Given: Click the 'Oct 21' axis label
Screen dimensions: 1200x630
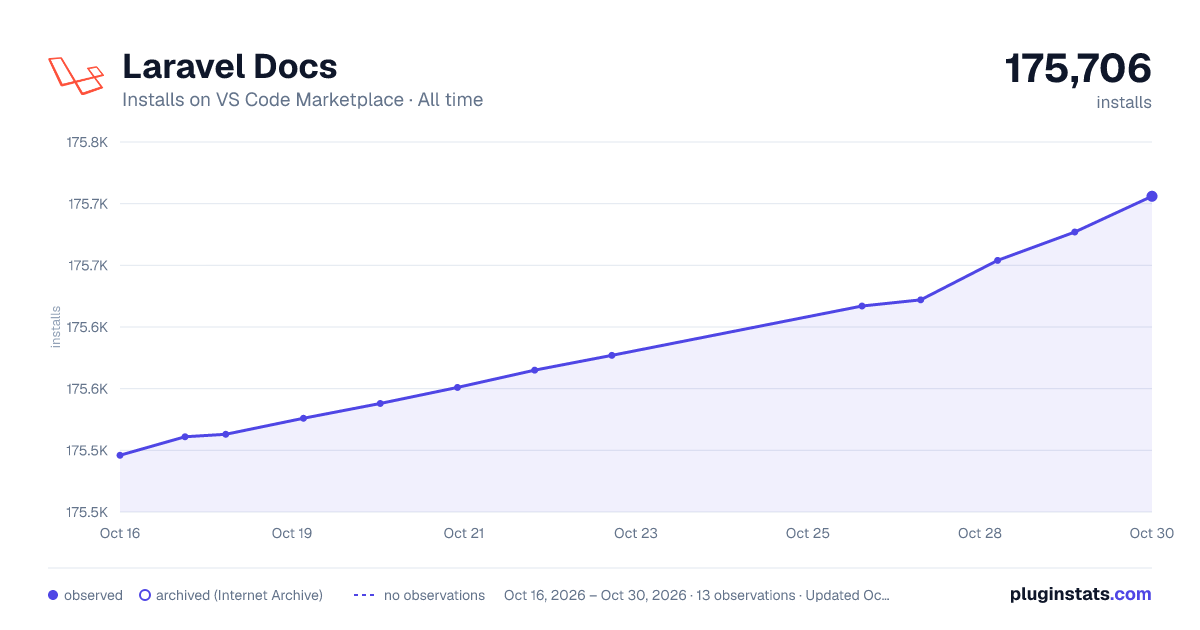Looking at the screenshot, I should 464,533.
